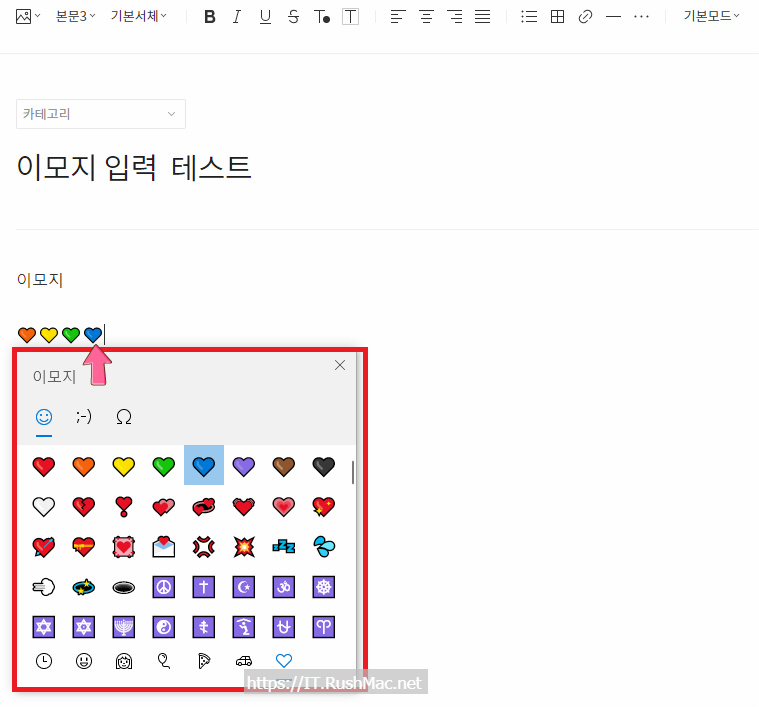The height and width of the screenshot is (707, 759).
Task: Open the image insert menu
Action: click(28, 16)
